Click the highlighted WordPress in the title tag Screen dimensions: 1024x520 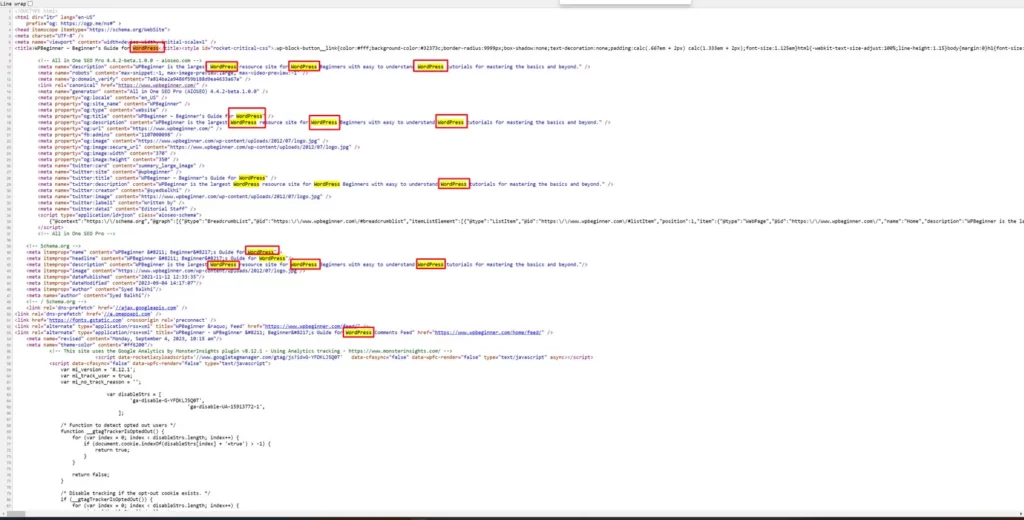point(145,48)
